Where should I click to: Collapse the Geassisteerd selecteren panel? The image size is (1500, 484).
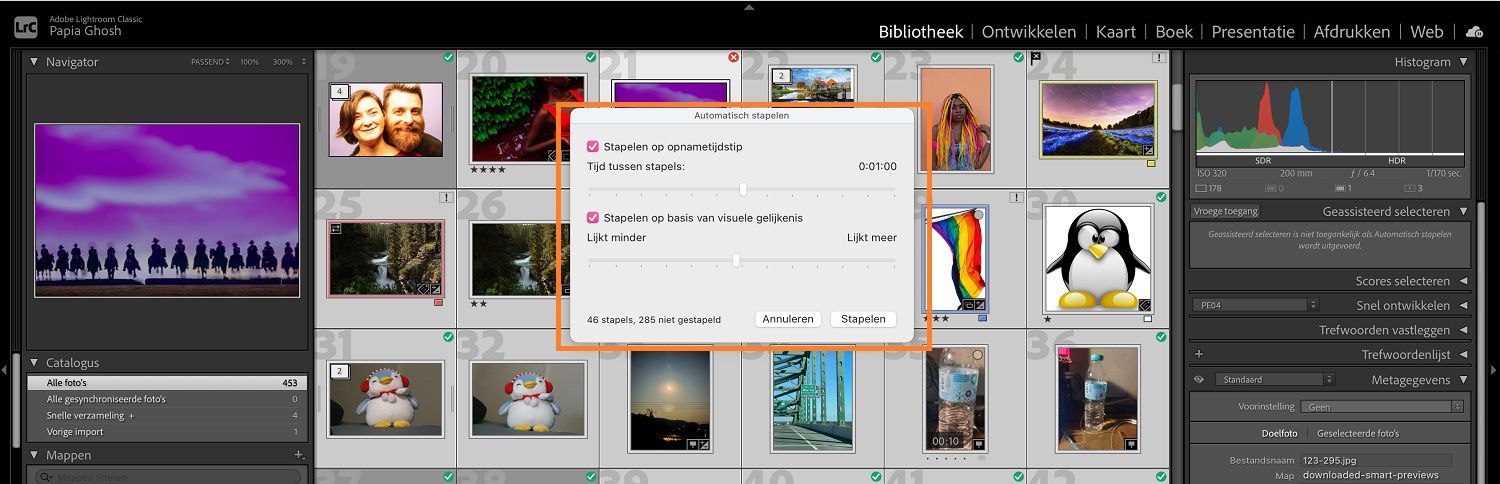(1463, 212)
